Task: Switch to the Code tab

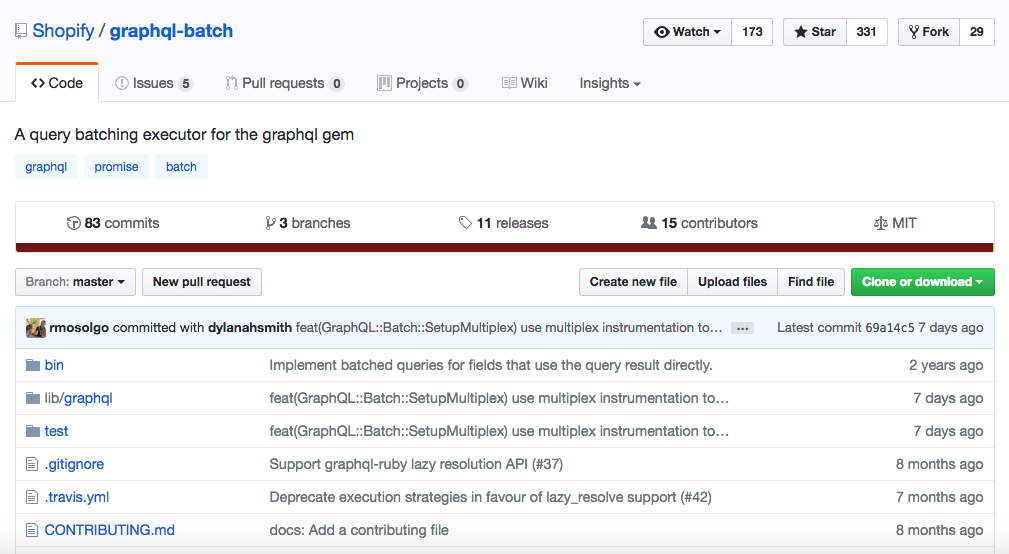Action: click(57, 83)
